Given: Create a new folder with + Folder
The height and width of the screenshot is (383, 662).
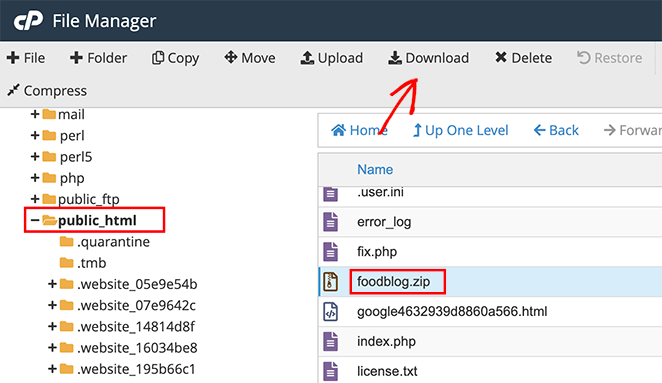Looking at the screenshot, I should (98, 58).
